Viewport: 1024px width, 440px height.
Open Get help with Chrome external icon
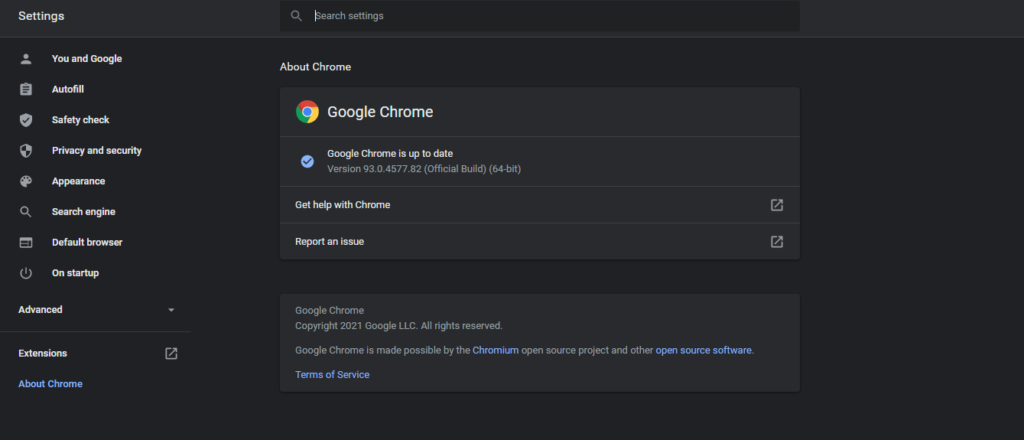pos(776,205)
